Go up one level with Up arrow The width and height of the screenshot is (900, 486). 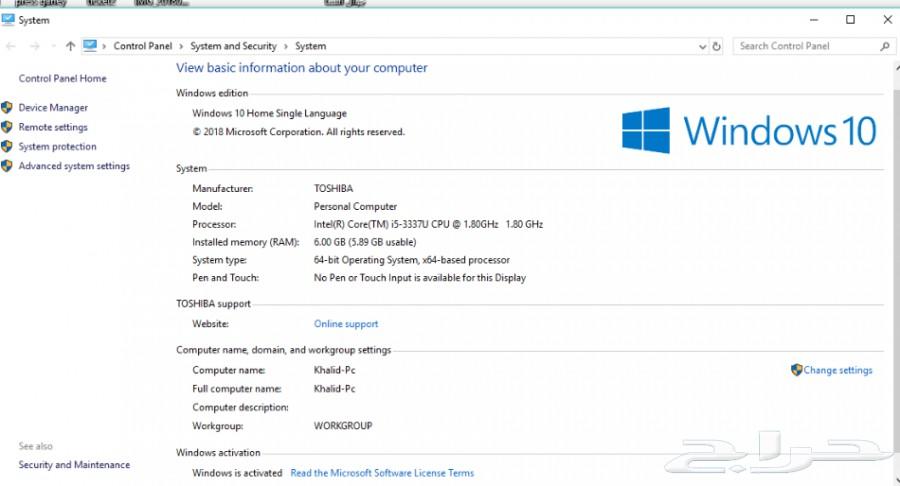tap(70, 46)
